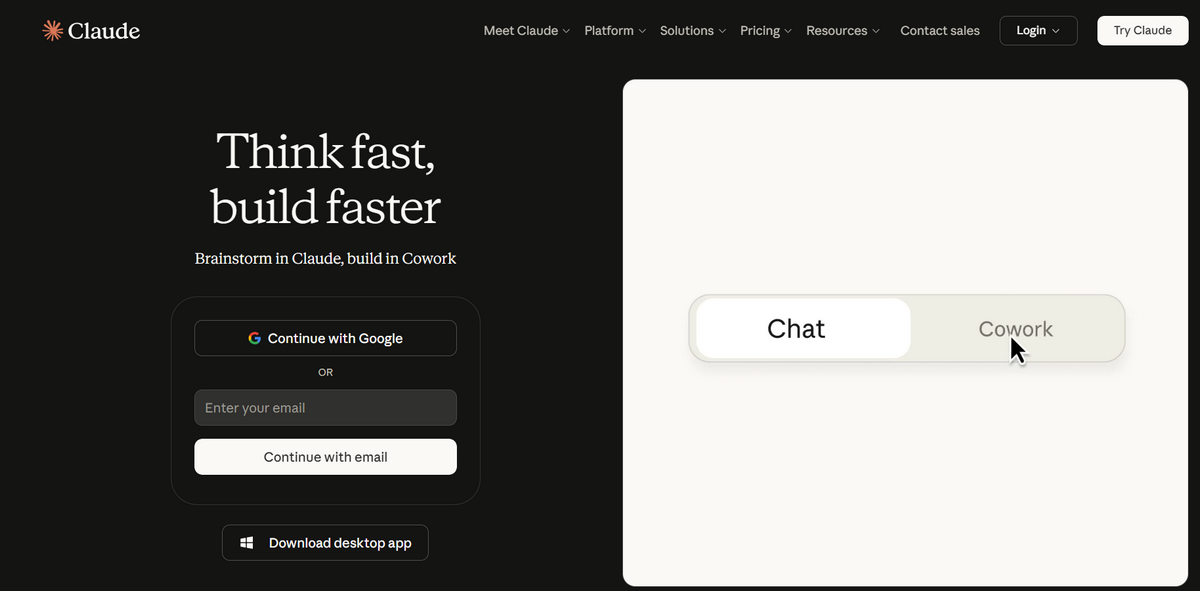Image resolution: width=1200 pixels, height=591 pixels.
Task: Click Continue with email button
Action: [325, 457]
